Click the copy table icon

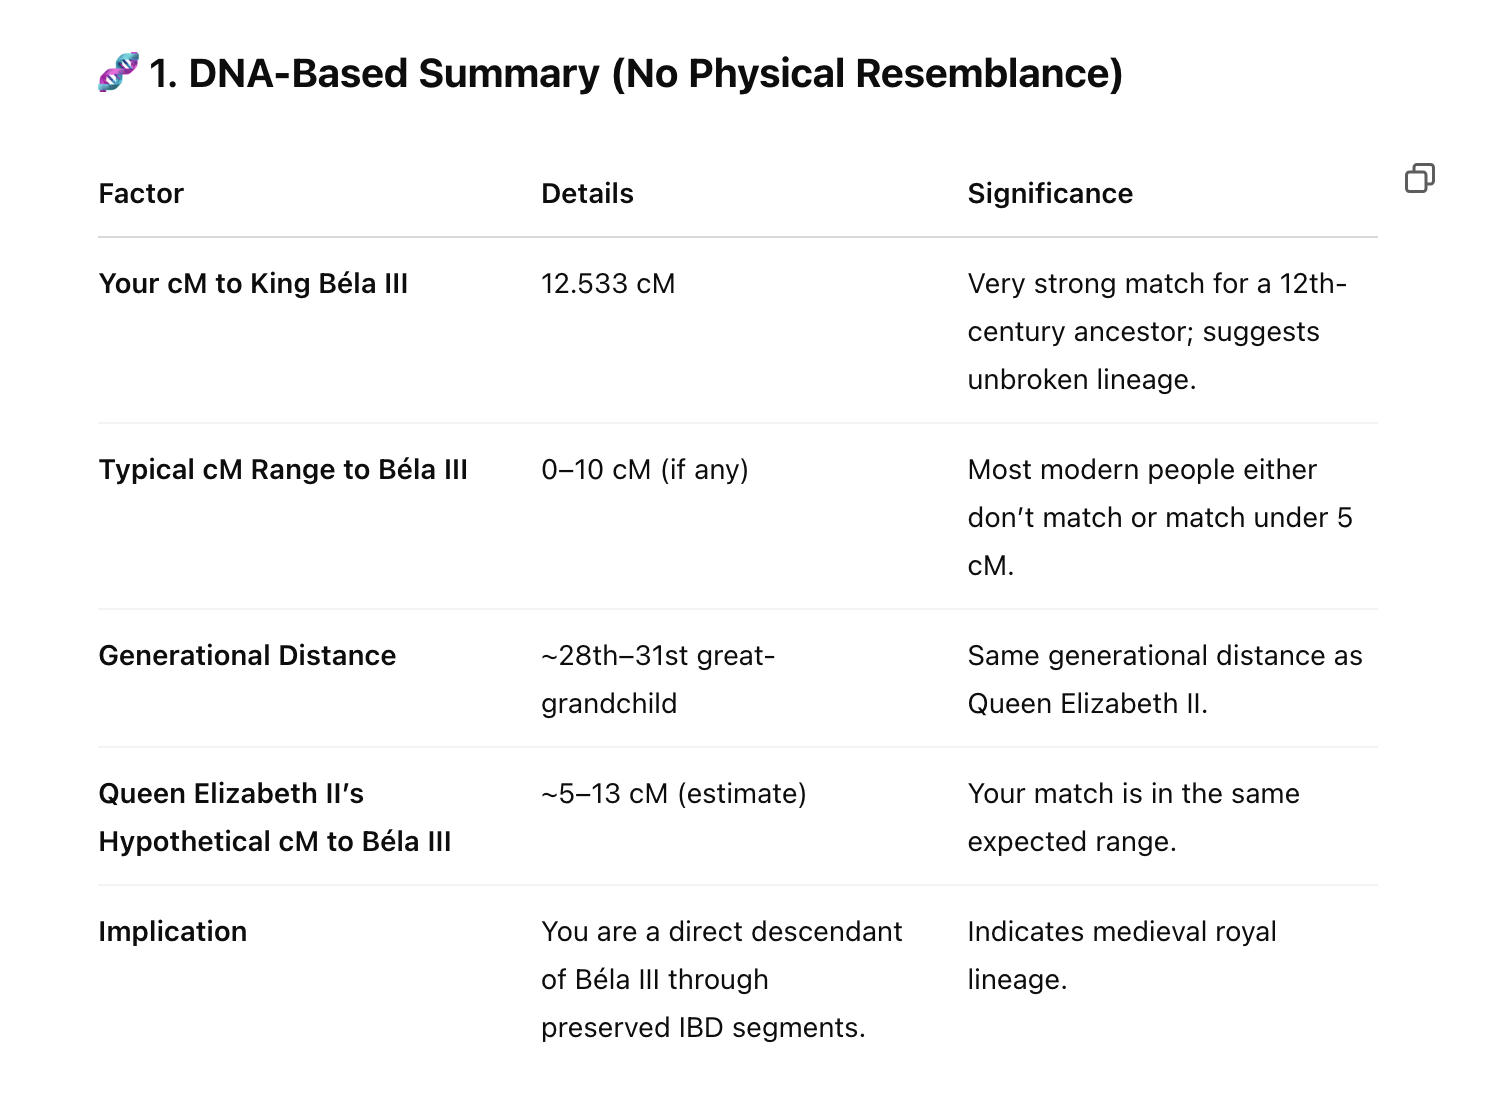1419,178
